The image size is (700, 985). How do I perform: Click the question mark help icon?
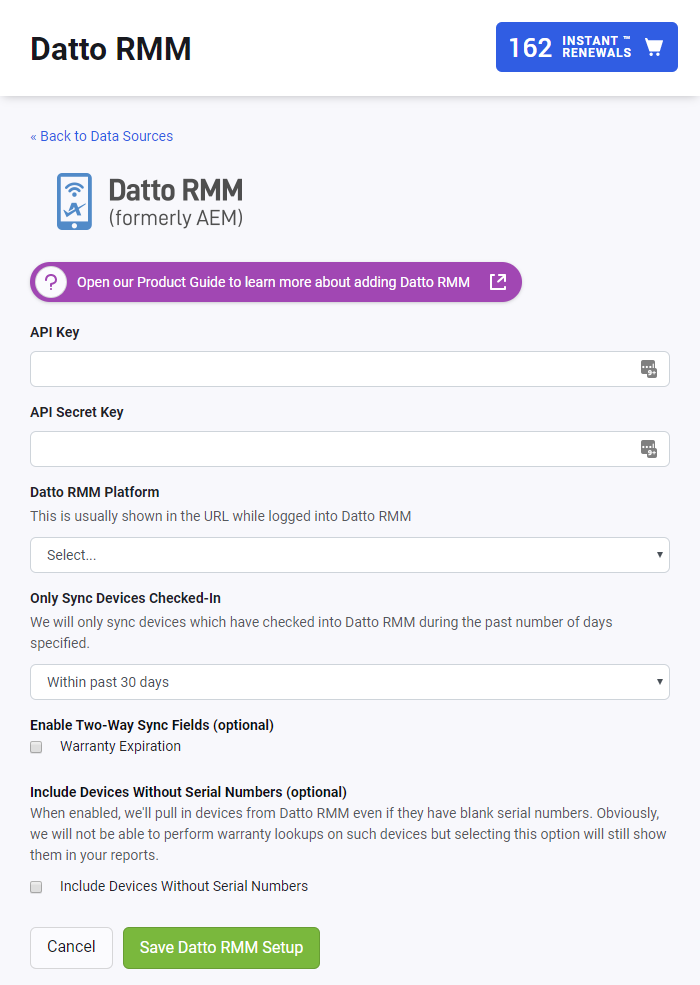point(51,282)
